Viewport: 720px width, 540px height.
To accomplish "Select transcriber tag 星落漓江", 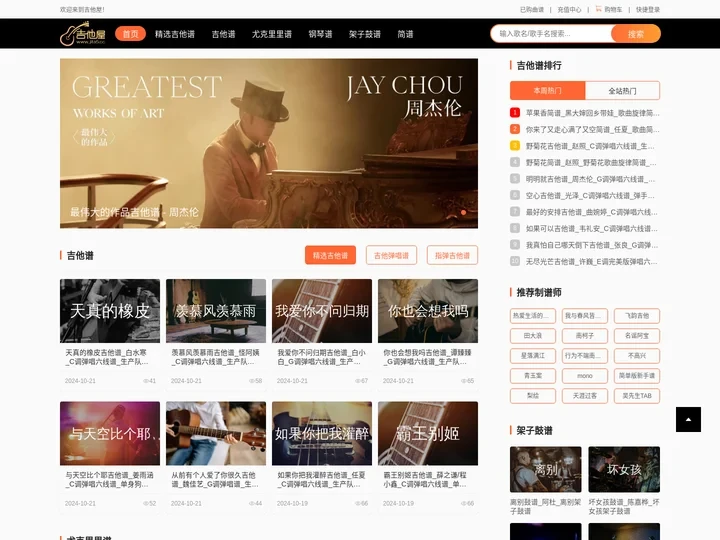I will click(533, 355).
